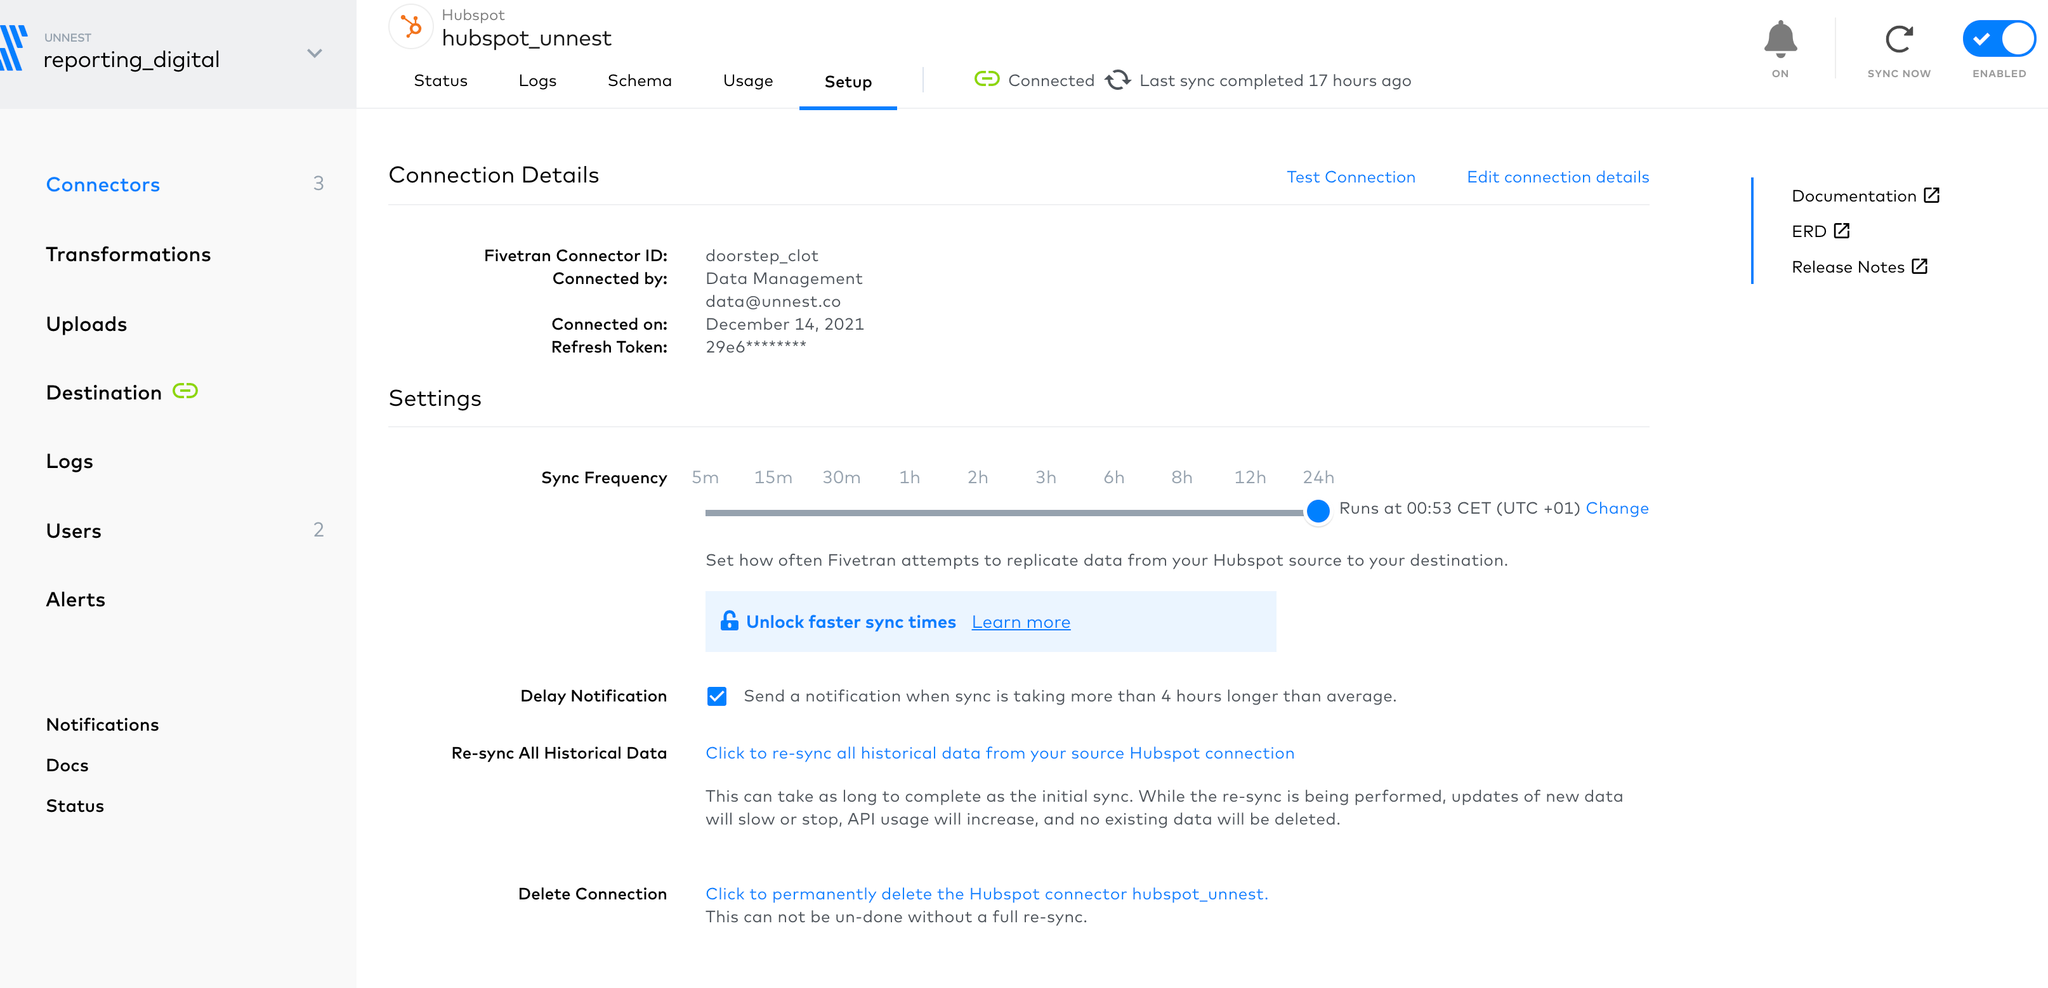
Task: Set sync frequency to 5m
Action: coord(705,478)
